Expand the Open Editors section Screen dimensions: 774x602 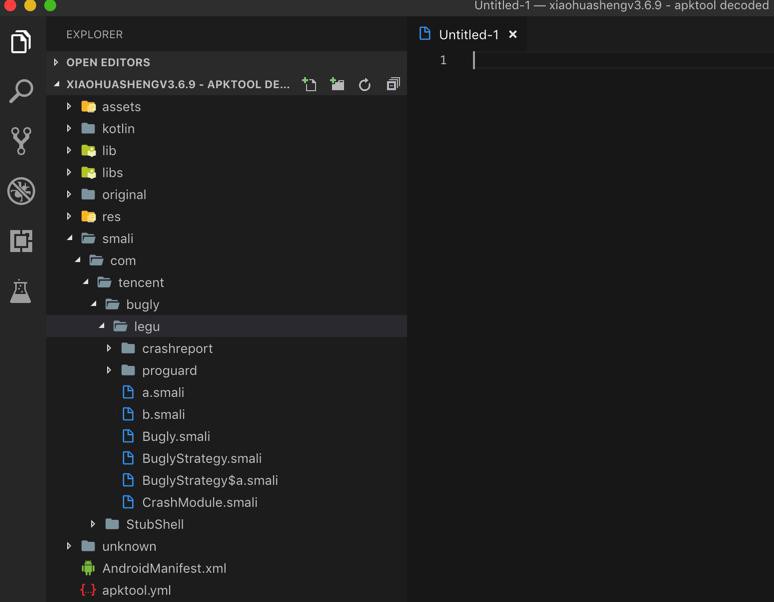click(55, 62)
